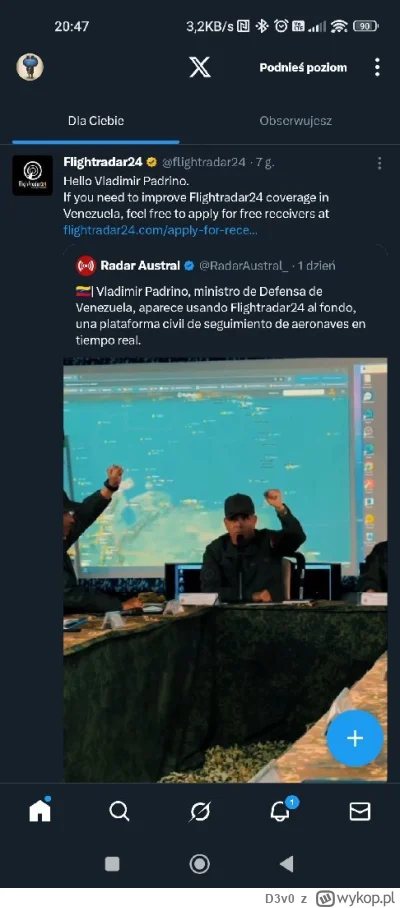
Task: Open the Search magnifier icon
Action: click(x=119, y=812)
